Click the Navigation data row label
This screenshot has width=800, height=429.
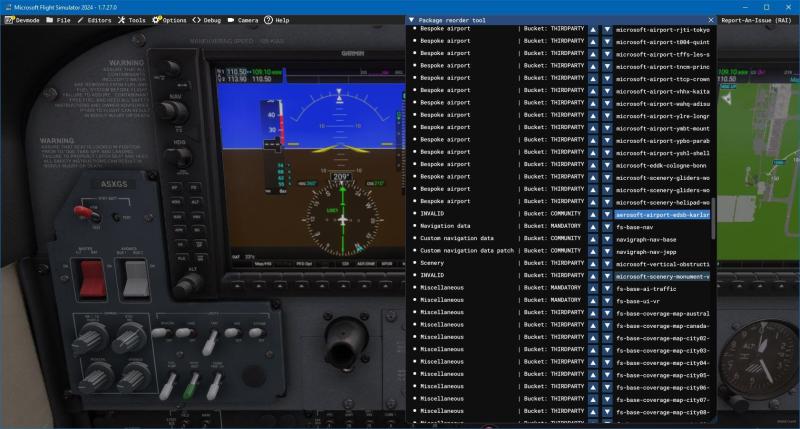pyautogui.click(x=445, y=225)
